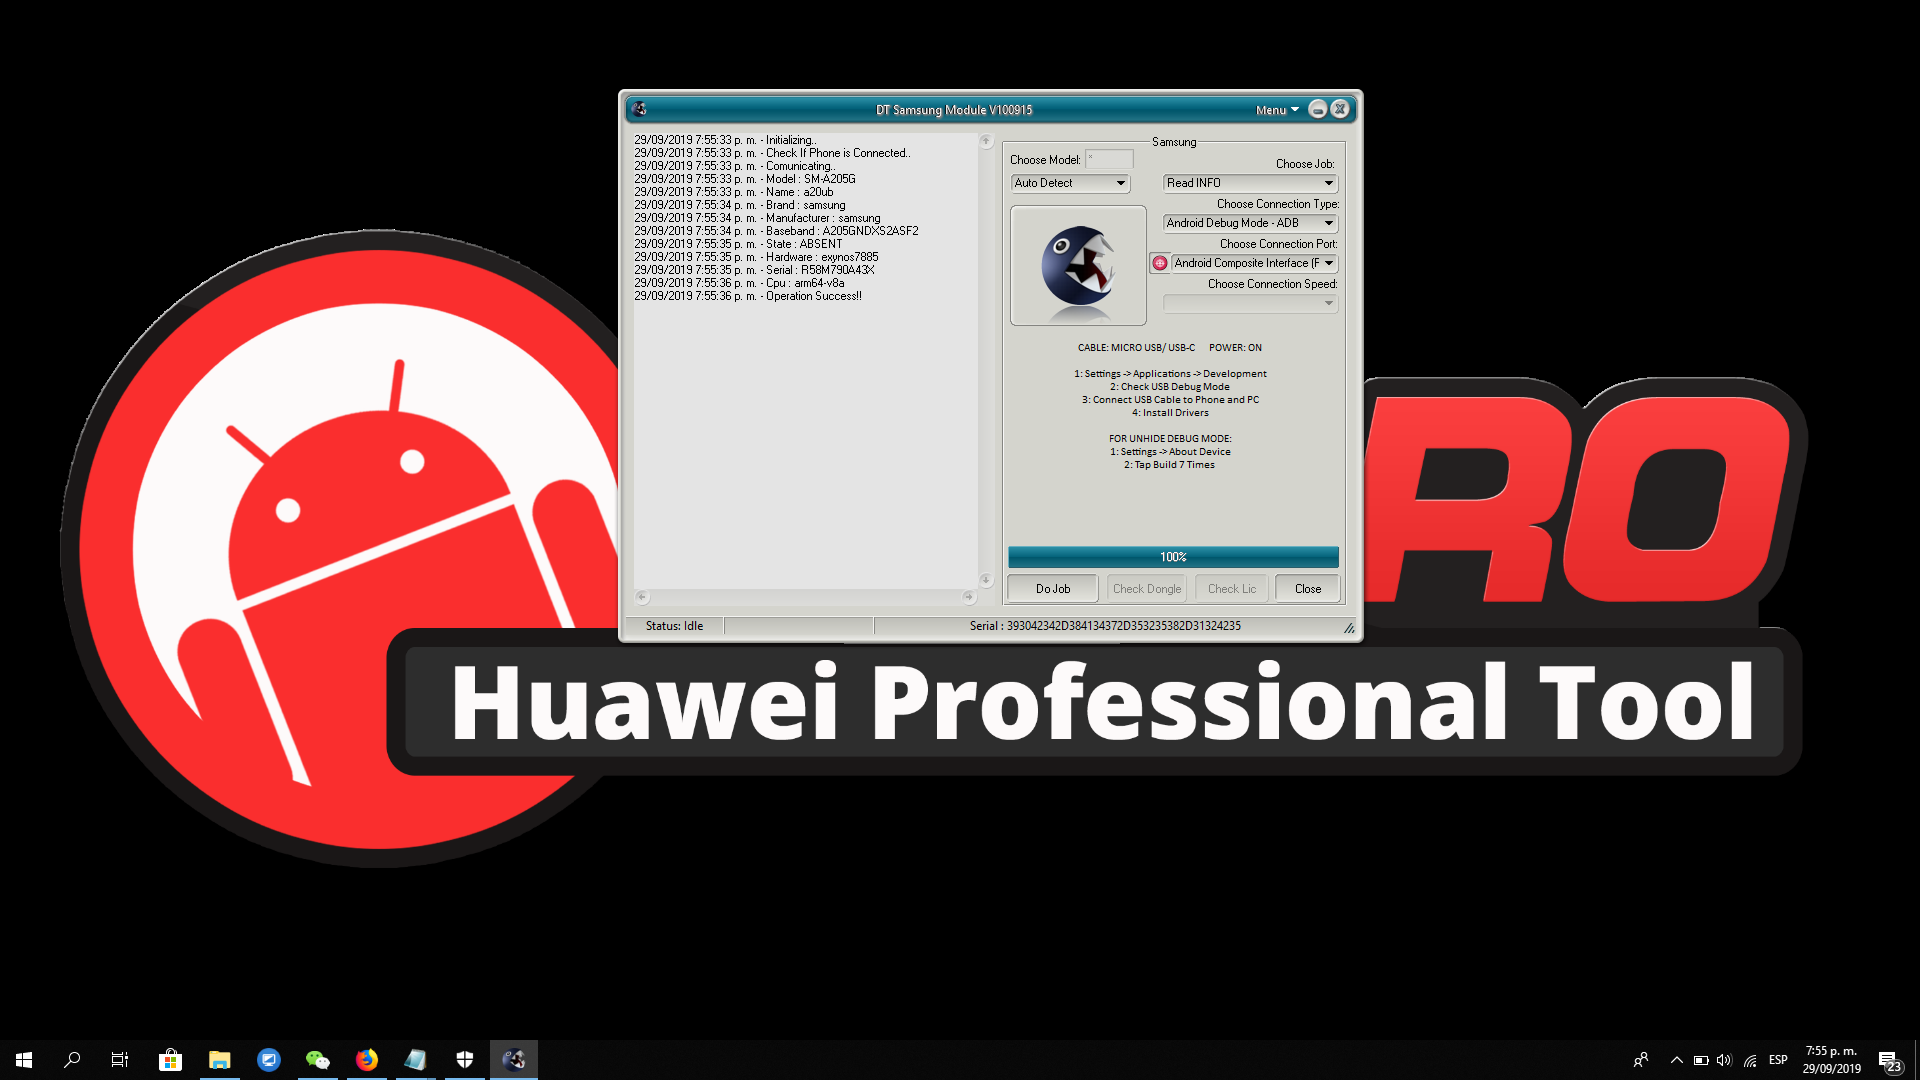This screenshot has width=1920, height=1080.
Task: Click 'CABLE: MICRO USB/ USB-C' text
Action: pos(1136,348)
